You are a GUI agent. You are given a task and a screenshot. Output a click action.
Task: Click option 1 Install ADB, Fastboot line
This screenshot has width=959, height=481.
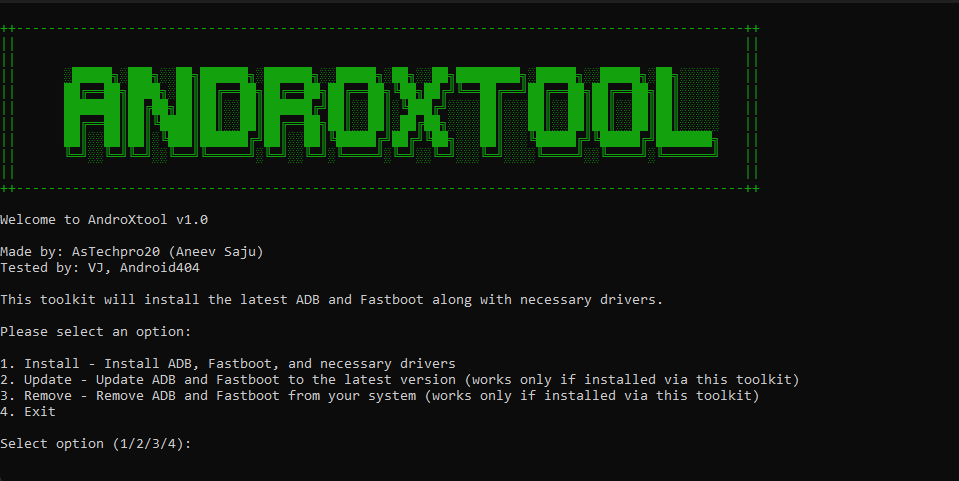[x=228, y=364]
